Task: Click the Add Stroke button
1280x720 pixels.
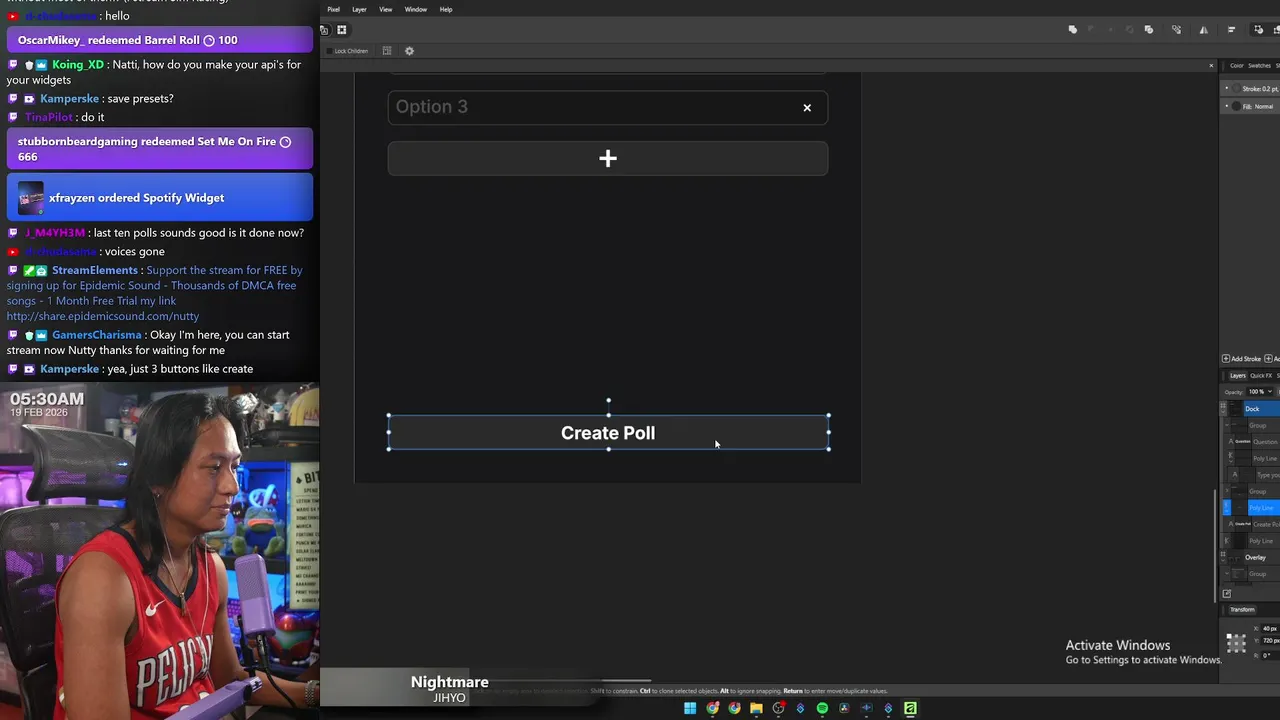Action: (1242, 359)
